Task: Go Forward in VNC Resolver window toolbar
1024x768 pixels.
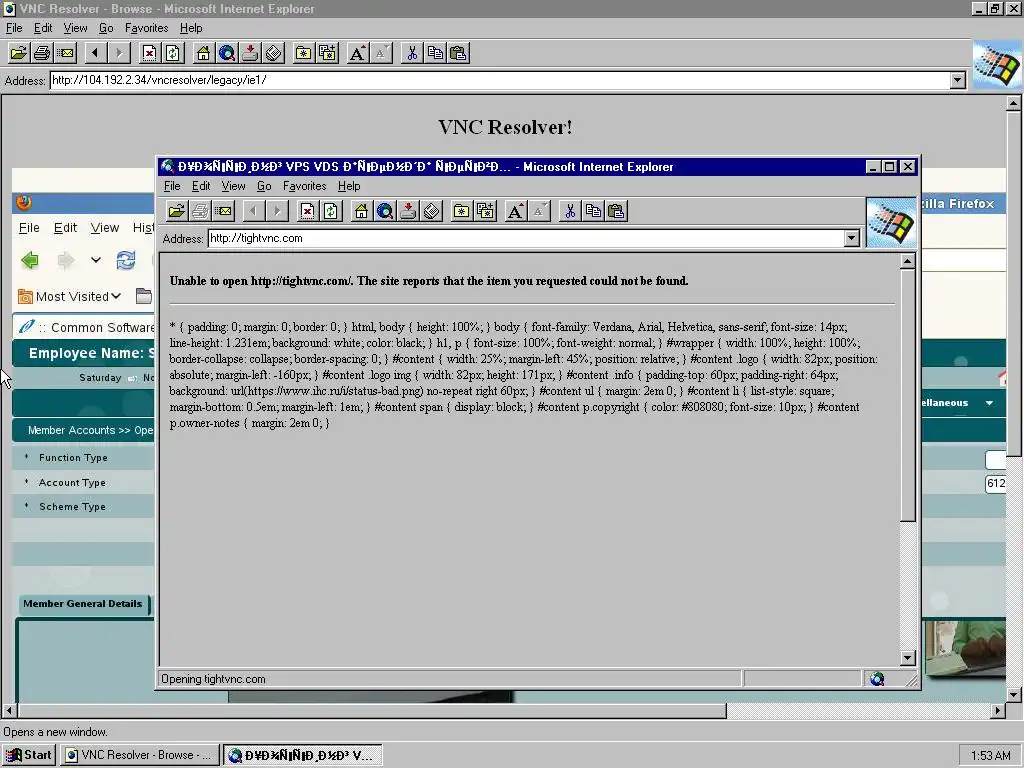Action: tap(119, 53)
